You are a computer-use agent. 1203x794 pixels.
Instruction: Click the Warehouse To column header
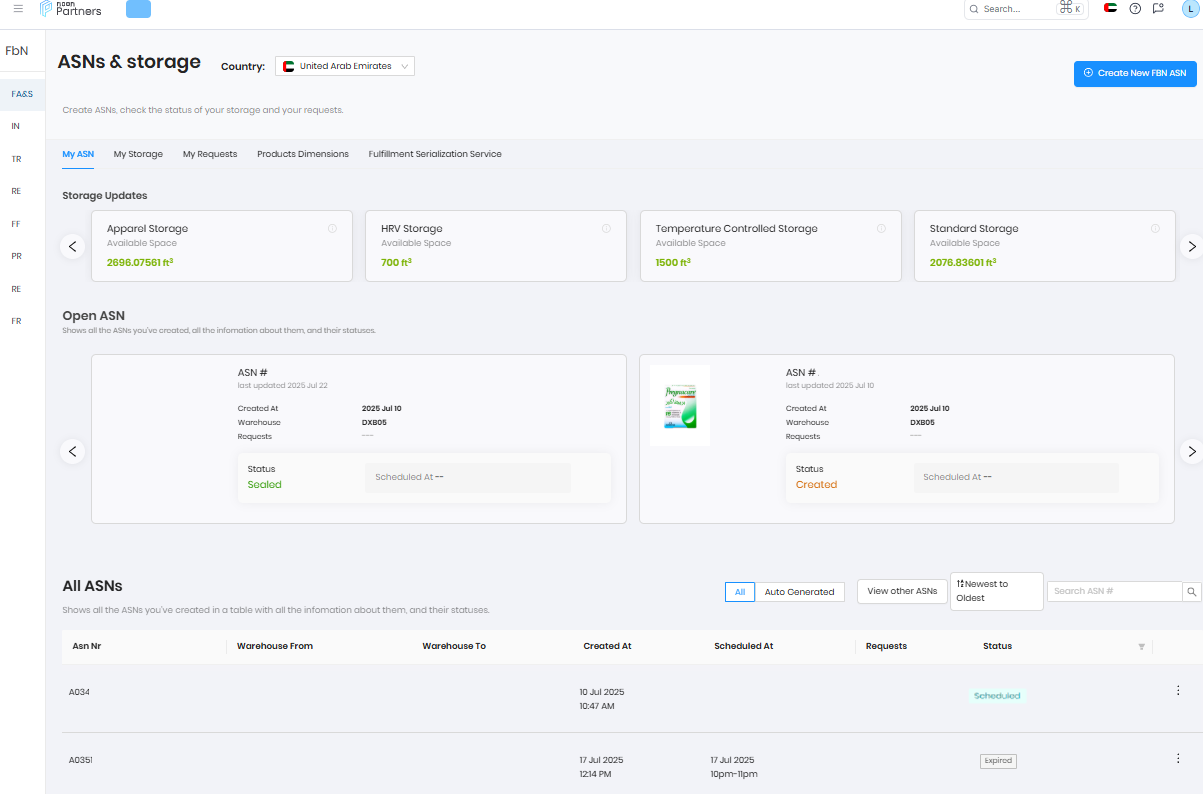pos(454,646)
